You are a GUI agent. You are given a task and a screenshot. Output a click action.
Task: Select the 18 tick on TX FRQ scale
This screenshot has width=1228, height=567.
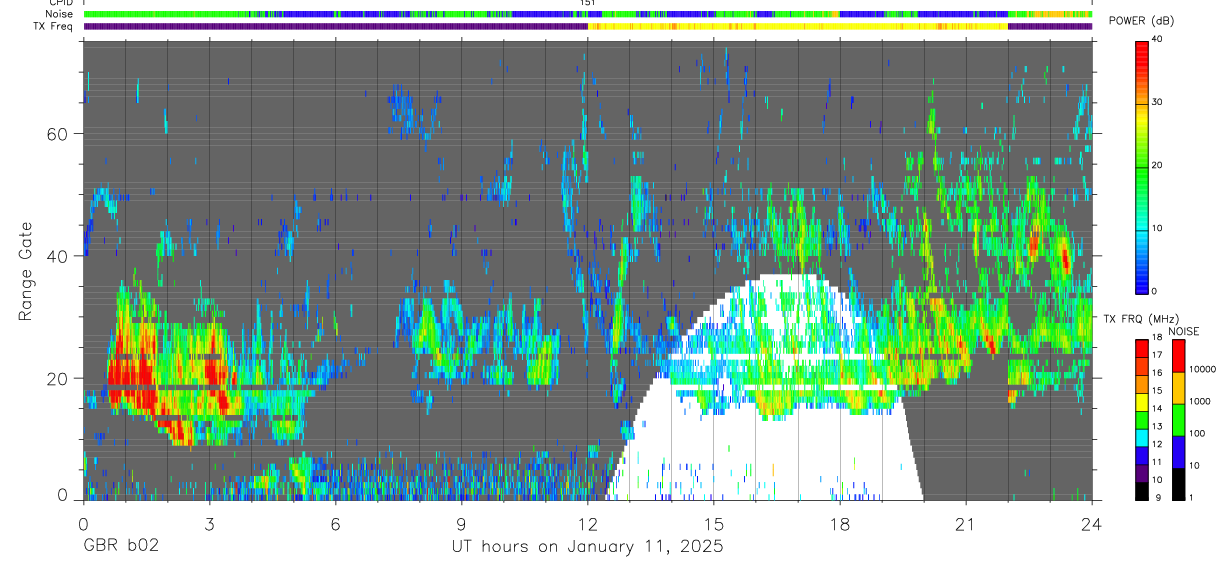(x=1158, y=339)
